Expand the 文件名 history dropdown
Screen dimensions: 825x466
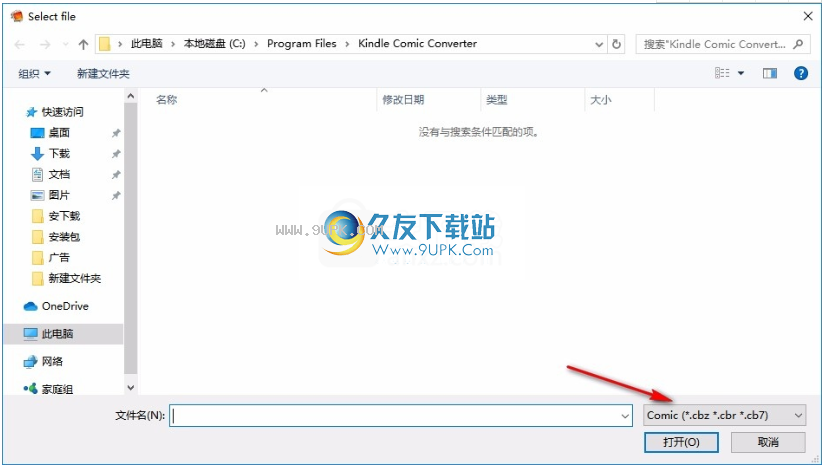click(625, 416)
